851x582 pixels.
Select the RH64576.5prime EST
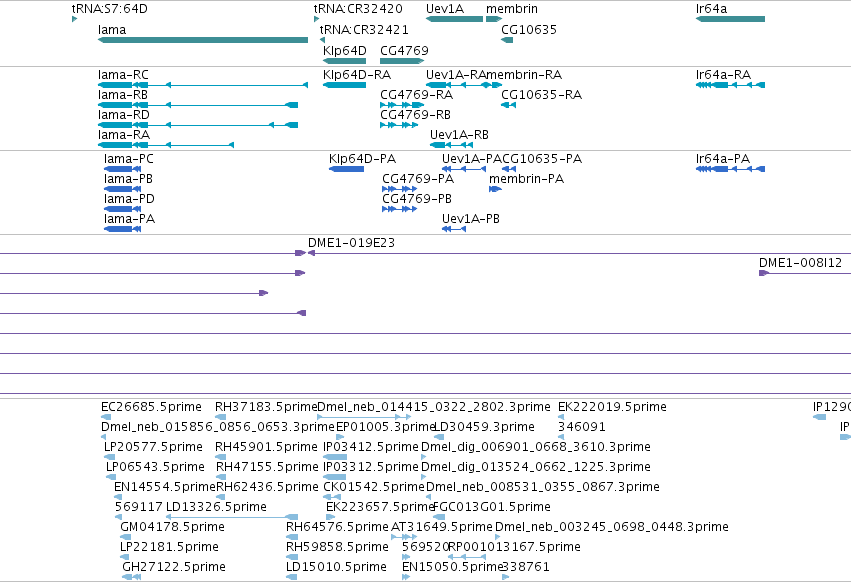point(337,528)
